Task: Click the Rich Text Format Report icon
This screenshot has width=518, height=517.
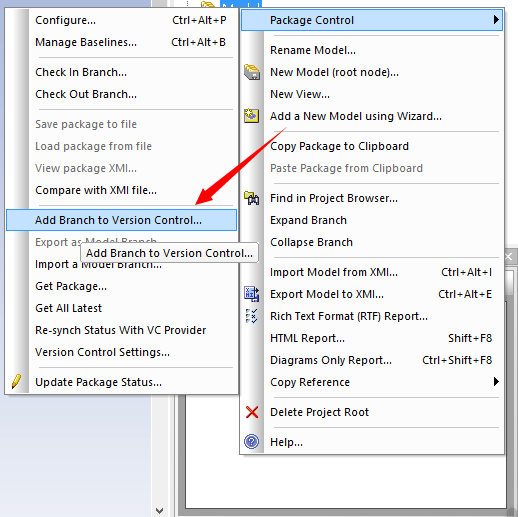Action: pyautogui.click(x=252, y=316)
